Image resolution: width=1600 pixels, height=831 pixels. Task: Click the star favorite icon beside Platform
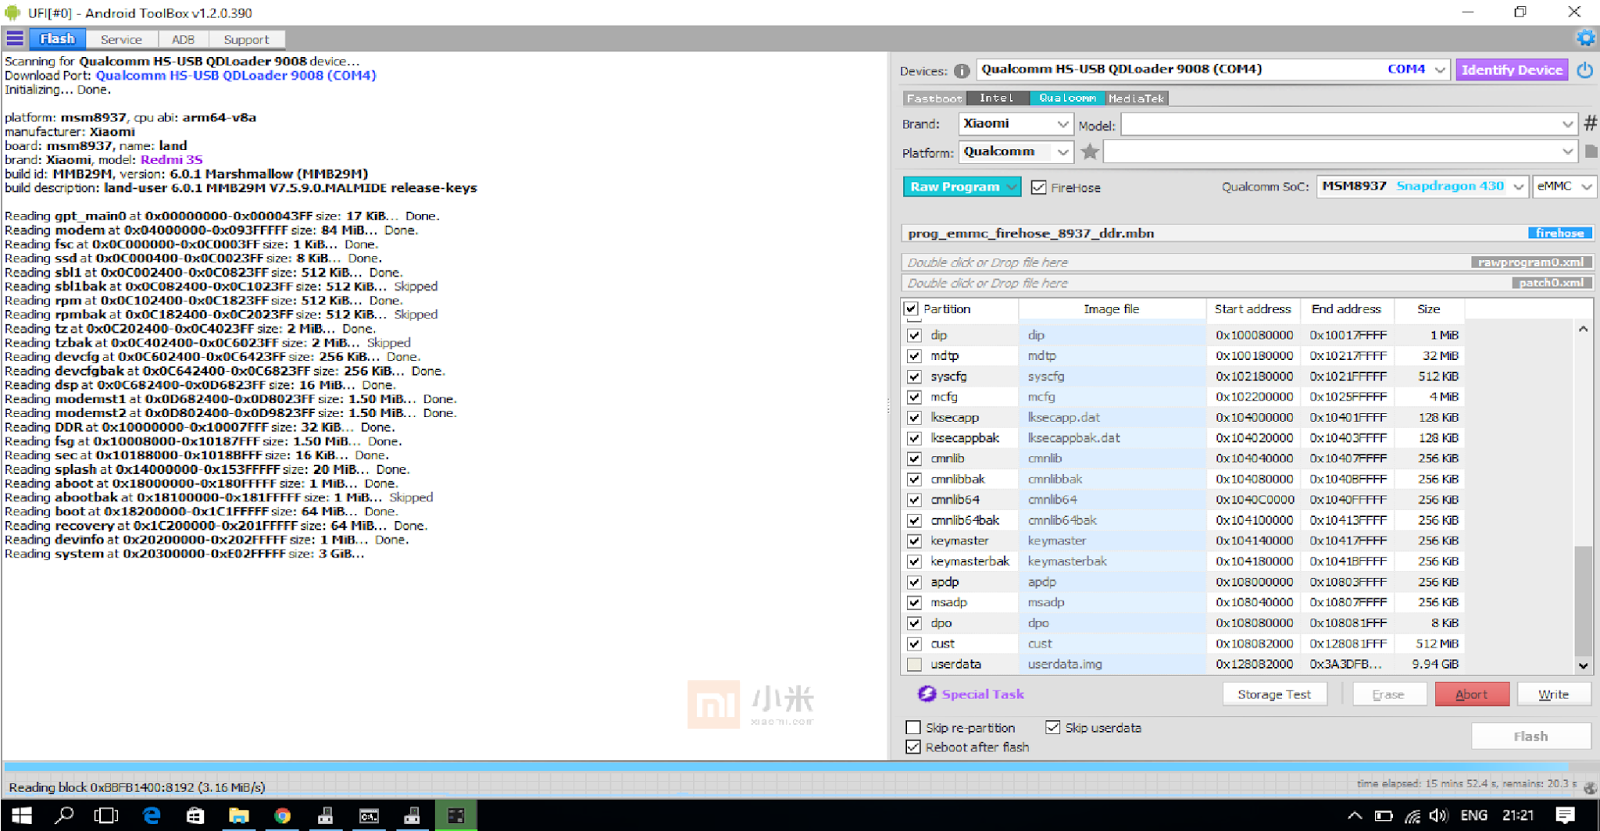coord(1090,152)
